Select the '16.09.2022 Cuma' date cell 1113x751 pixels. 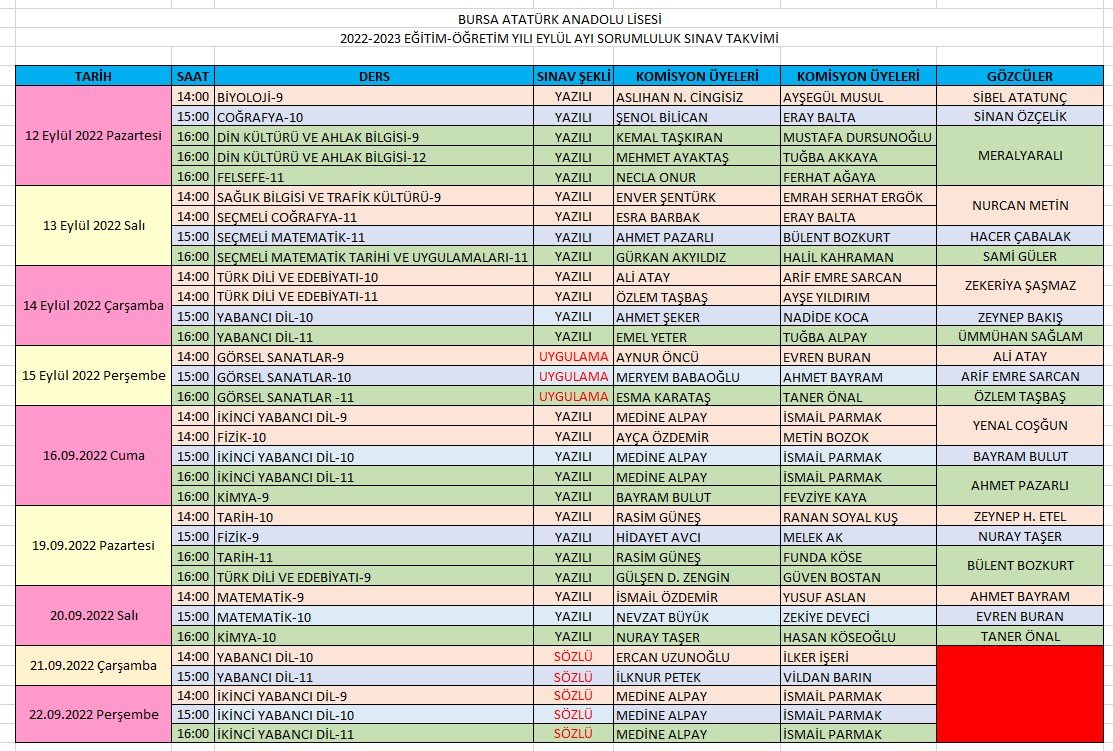coord(93,456)
